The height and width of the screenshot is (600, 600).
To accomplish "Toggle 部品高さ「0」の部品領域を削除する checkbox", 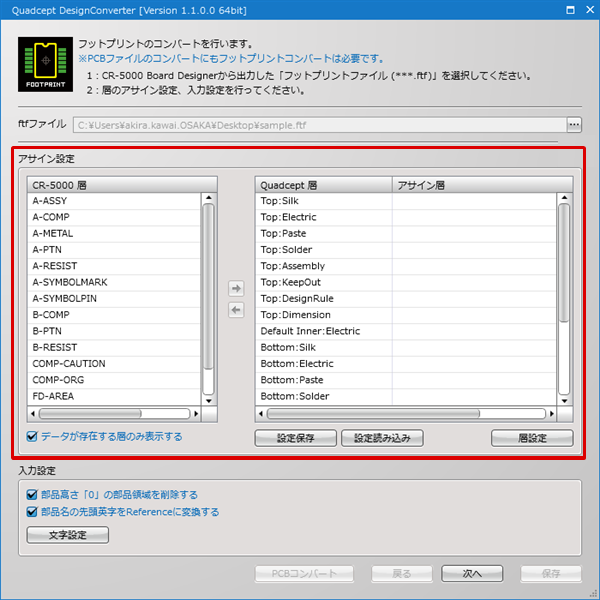I will coord(32,495).
